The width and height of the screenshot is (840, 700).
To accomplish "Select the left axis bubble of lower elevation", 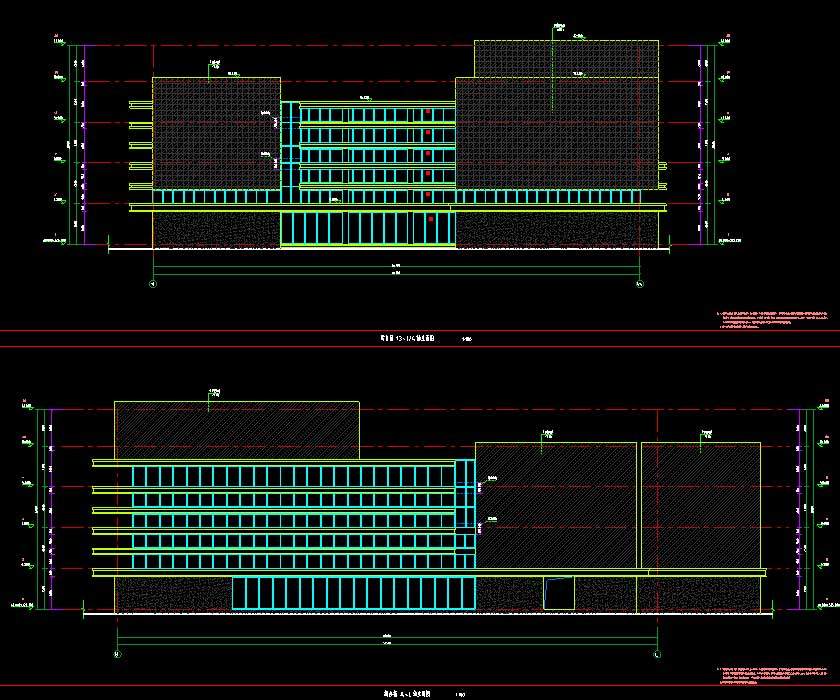I will coord(117,654).
